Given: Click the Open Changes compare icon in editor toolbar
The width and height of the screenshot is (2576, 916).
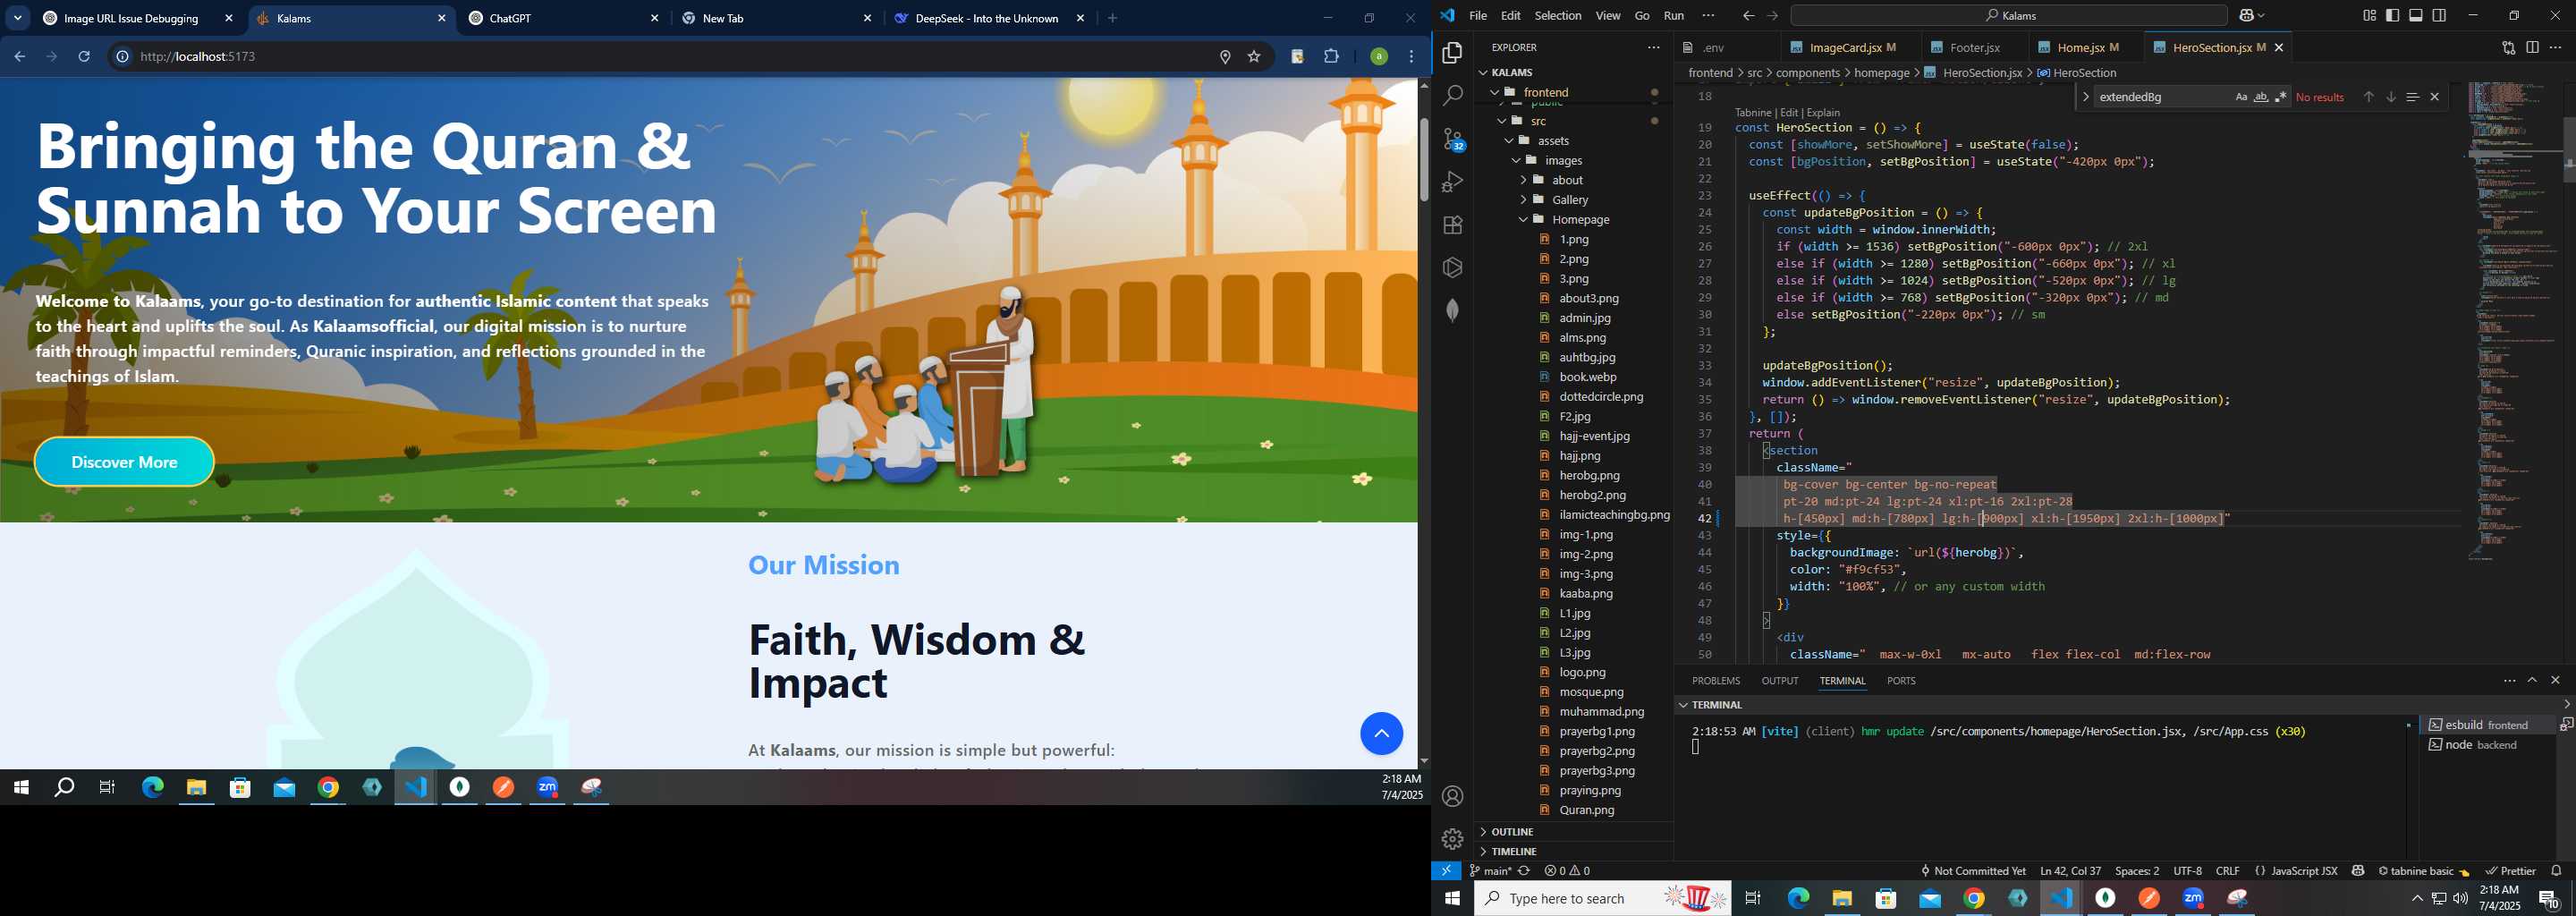Looking at the screenshot, I should click(2508, 48).
